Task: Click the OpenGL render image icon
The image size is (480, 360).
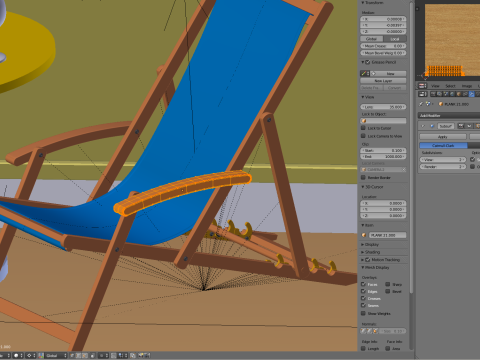Action: click(x=140, y=355)
